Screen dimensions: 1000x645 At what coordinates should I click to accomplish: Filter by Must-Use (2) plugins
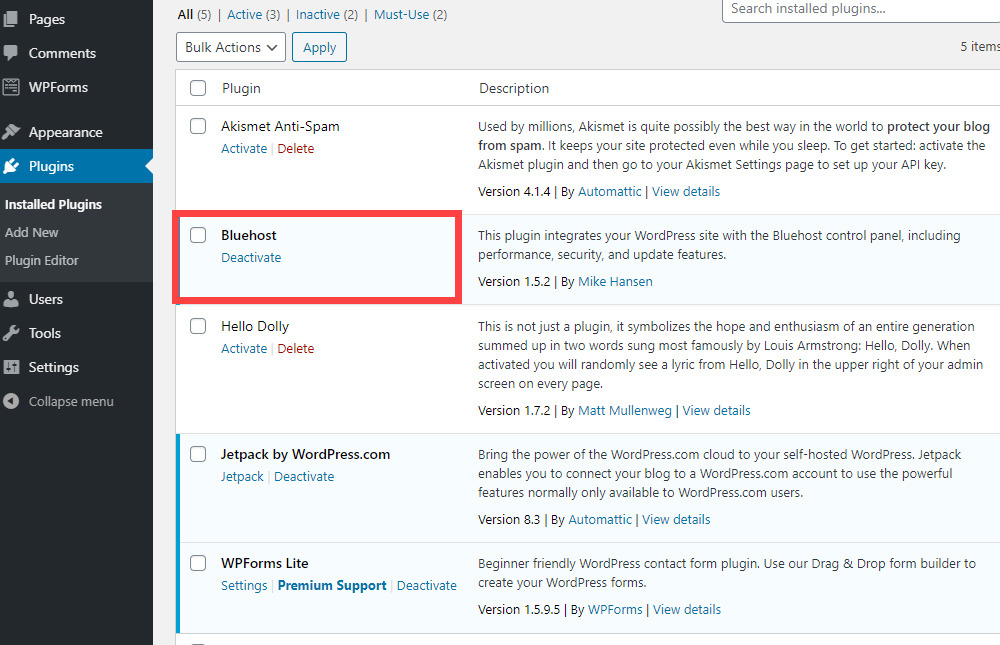[x=410, y=14]
